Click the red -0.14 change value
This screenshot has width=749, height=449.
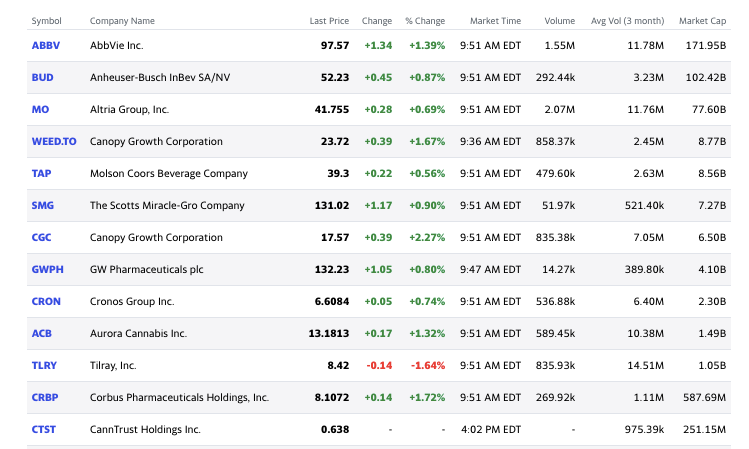[379, 365]
